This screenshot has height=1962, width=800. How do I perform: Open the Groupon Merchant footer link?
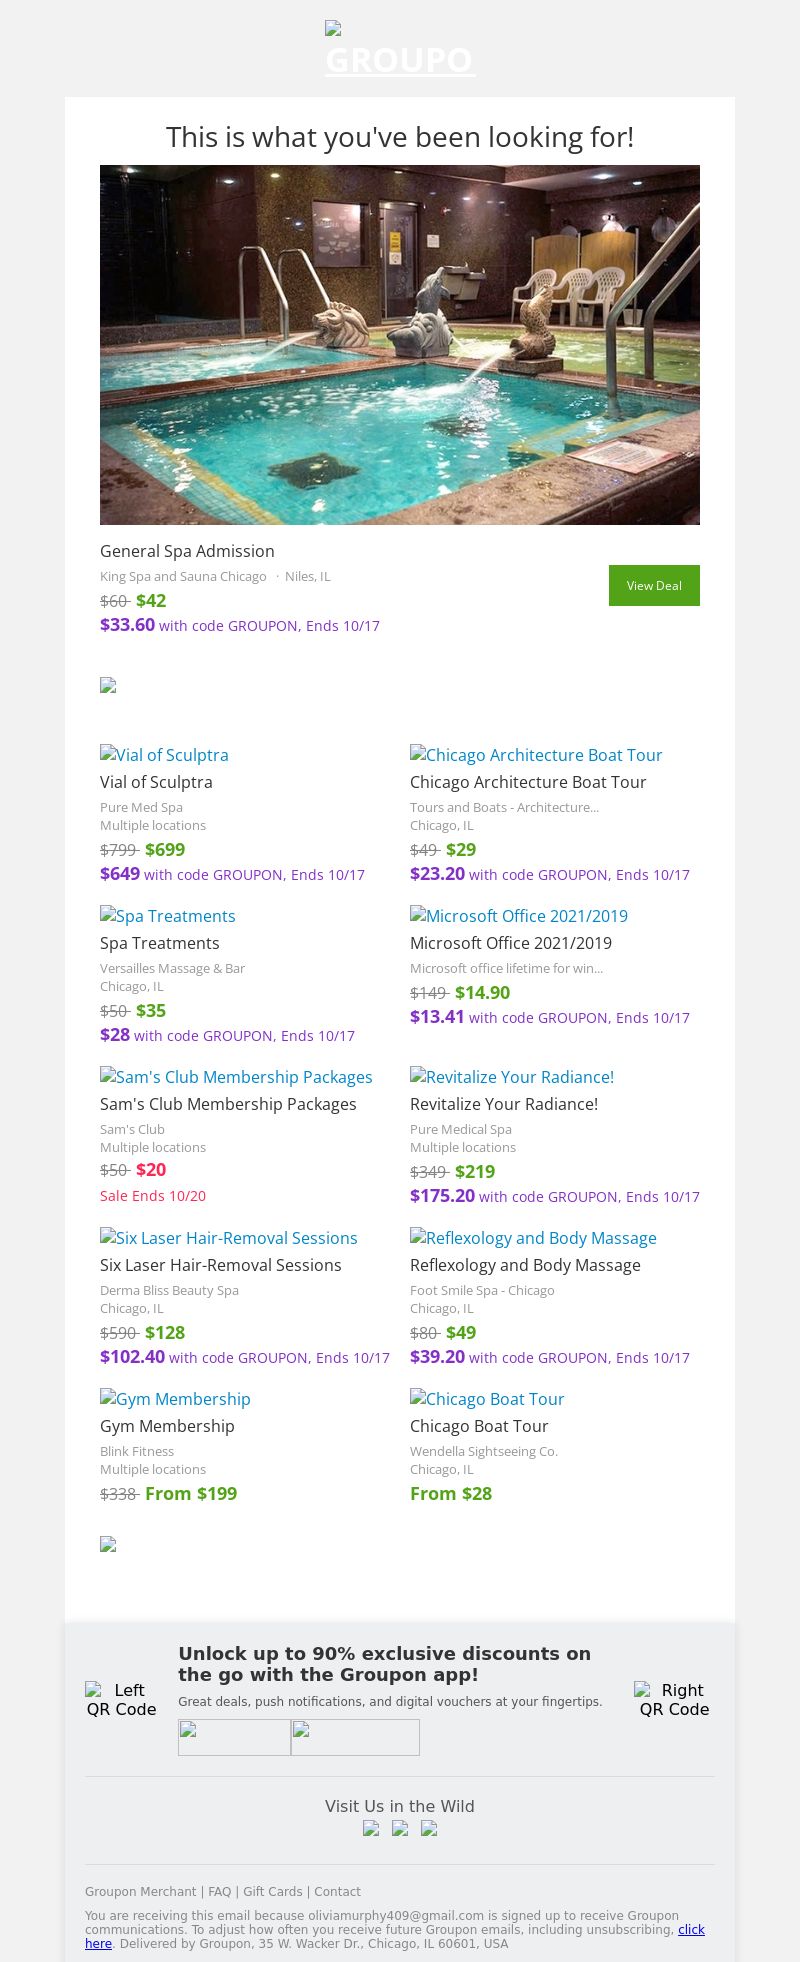(x=140, y=1892)
